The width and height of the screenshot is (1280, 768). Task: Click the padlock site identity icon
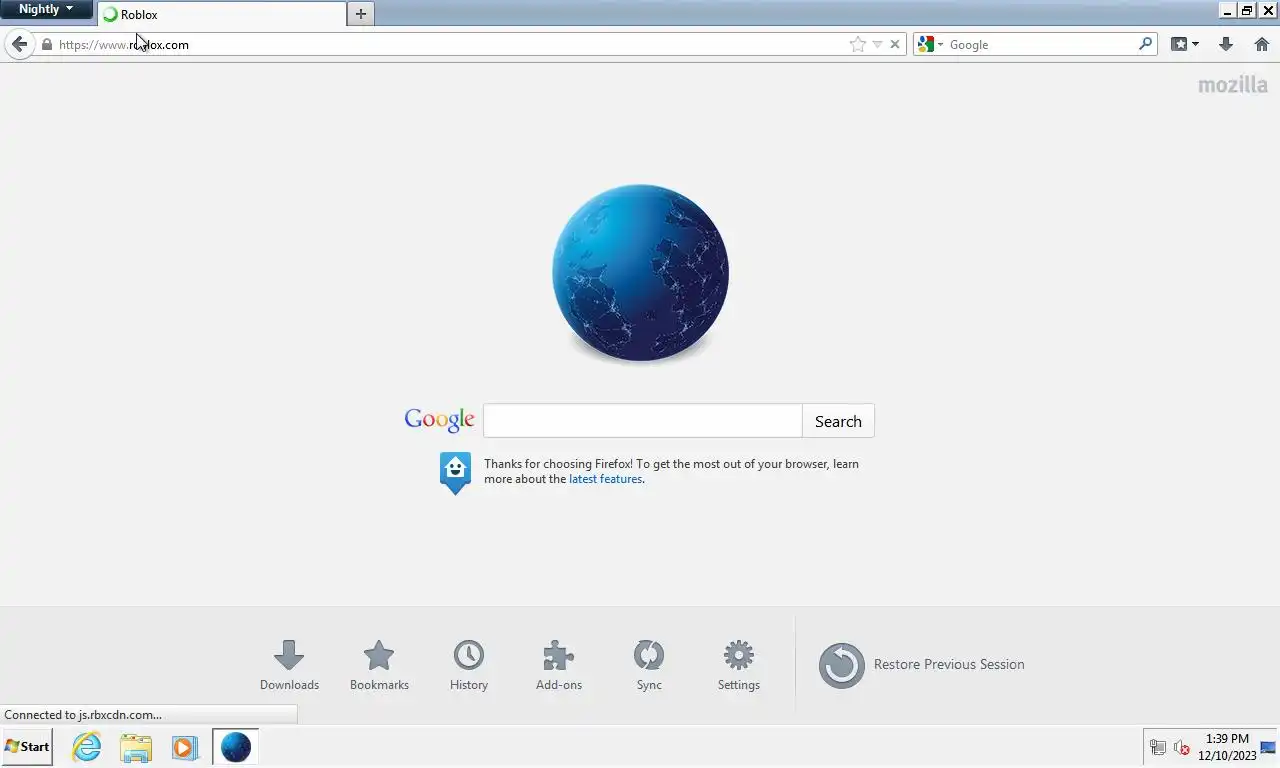click(x=46, y=44)
